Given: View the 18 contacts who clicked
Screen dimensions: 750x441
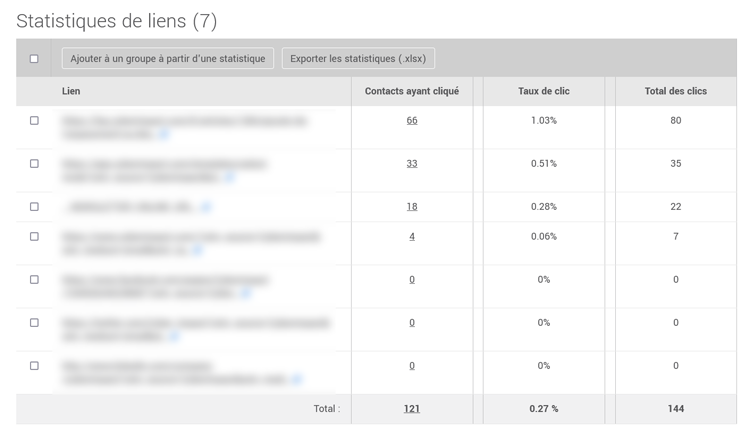Looking at the screenshot, I should coord(412,207).
